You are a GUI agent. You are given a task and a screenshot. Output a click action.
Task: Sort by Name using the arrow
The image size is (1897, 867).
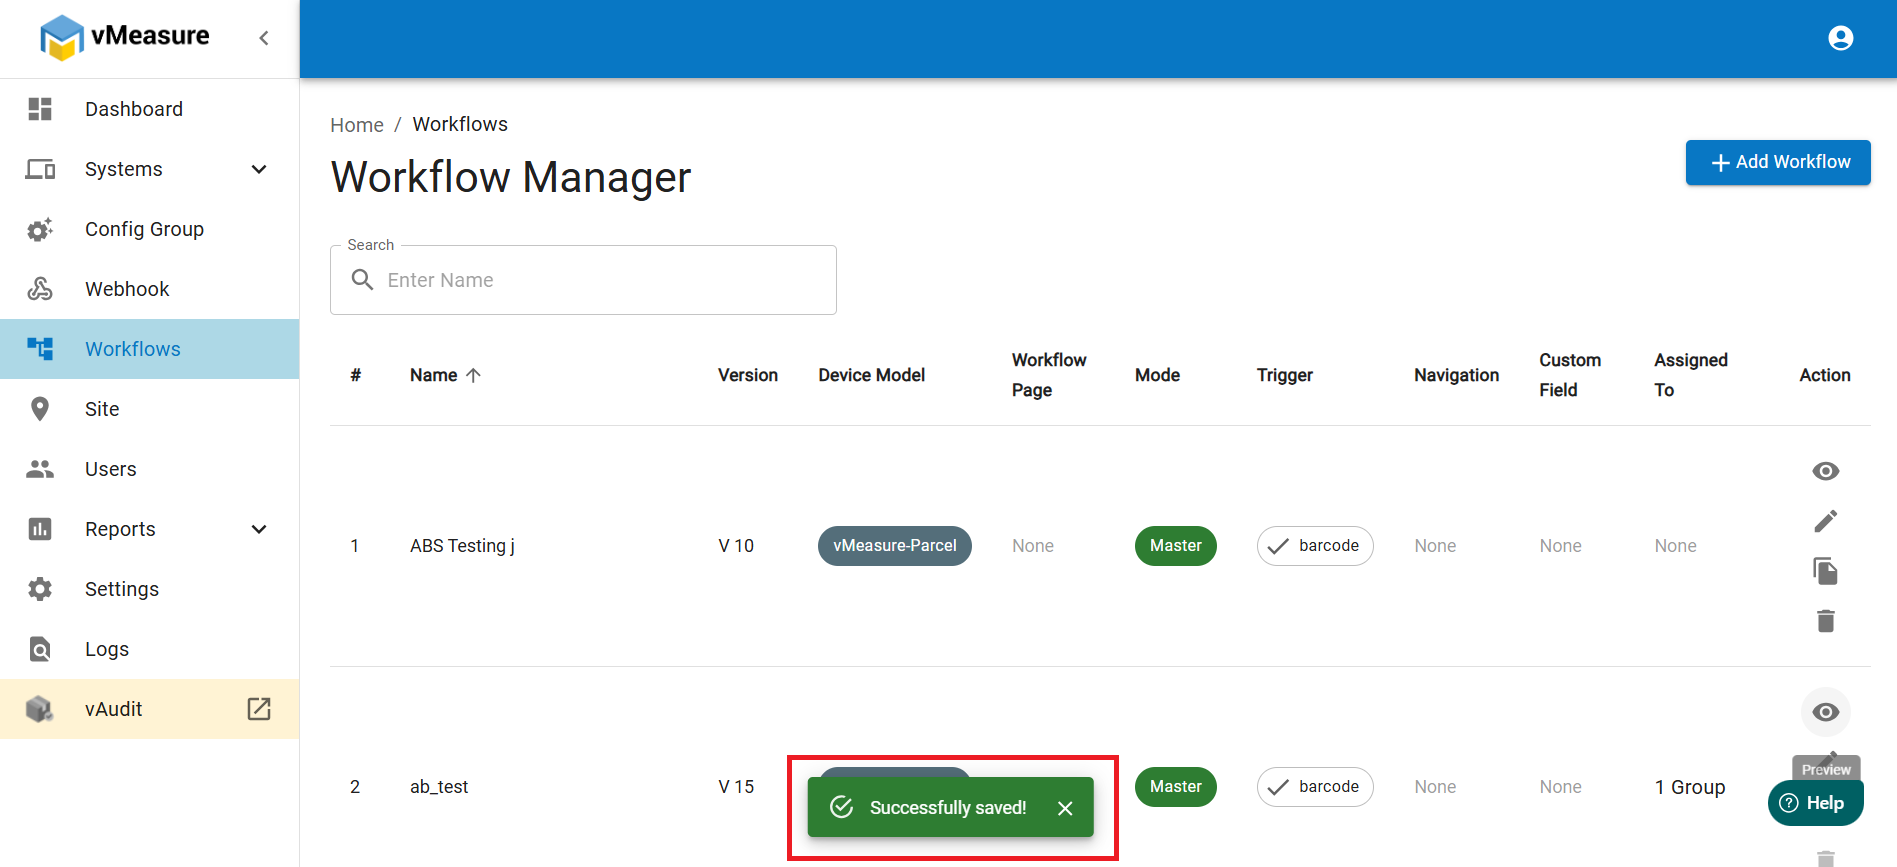tap(473, 375)
